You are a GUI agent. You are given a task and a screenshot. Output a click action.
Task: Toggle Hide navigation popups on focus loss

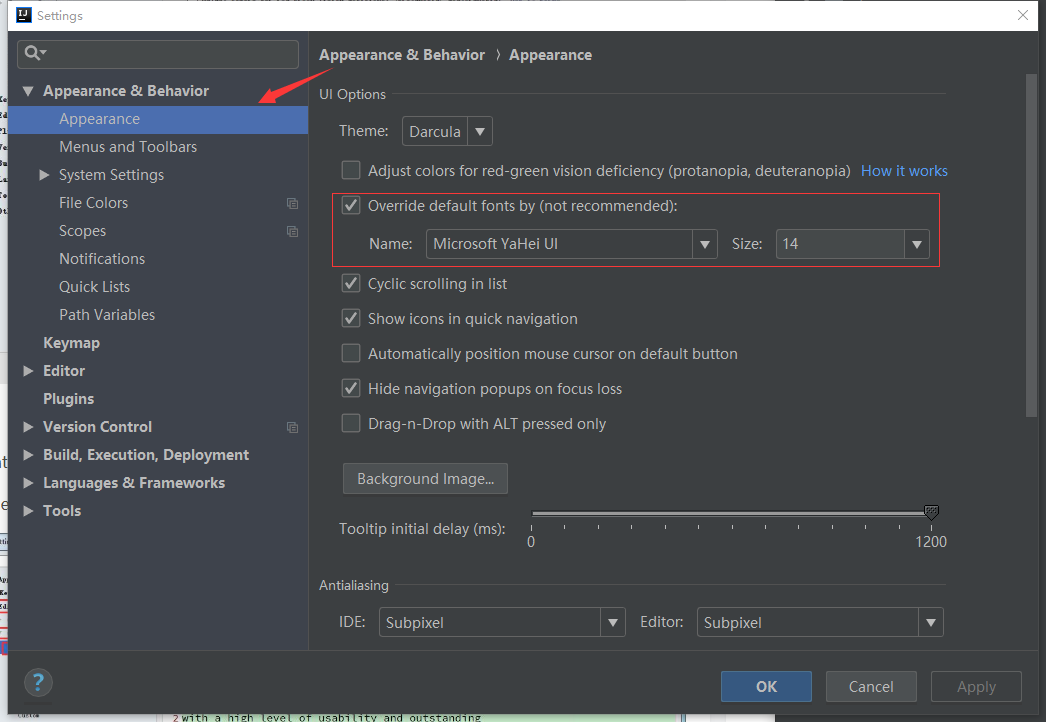(351, 388)
